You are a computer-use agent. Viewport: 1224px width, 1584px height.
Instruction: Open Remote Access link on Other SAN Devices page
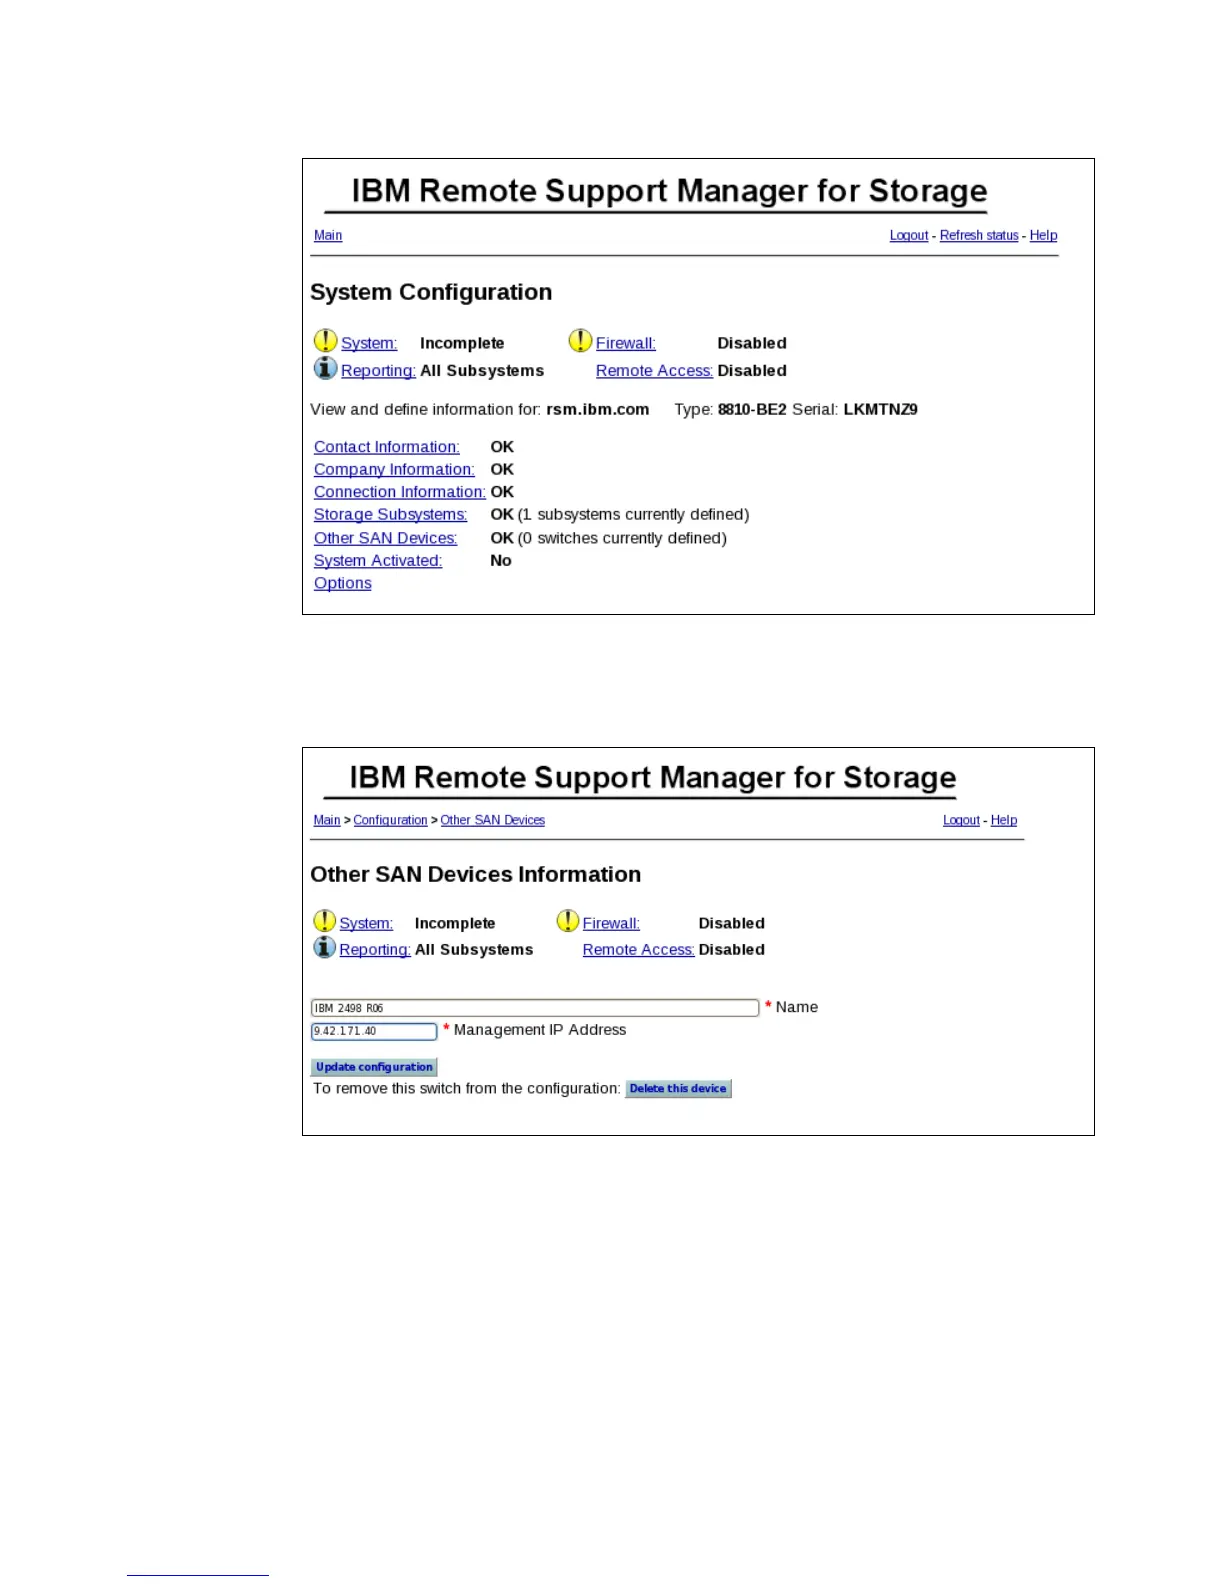[x=638, y=950]
